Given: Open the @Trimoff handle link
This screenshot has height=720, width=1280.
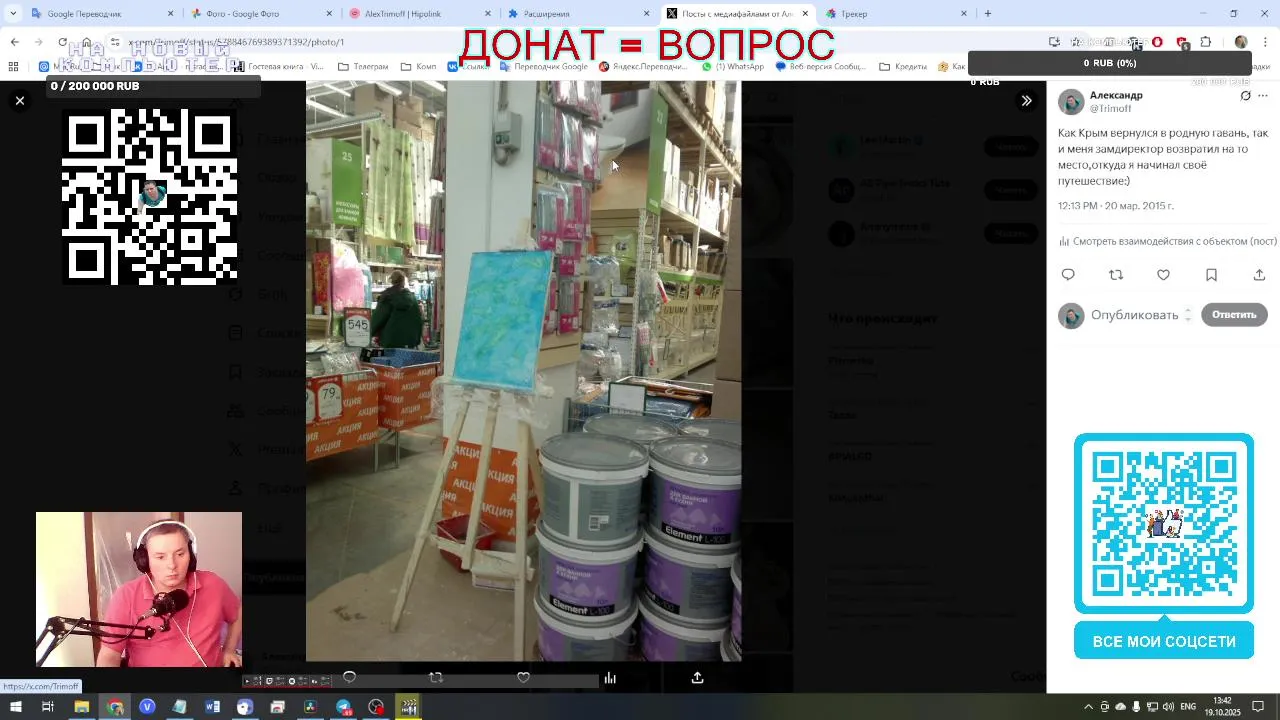Looking at the screenshot, I should (x=1110, y=108).
